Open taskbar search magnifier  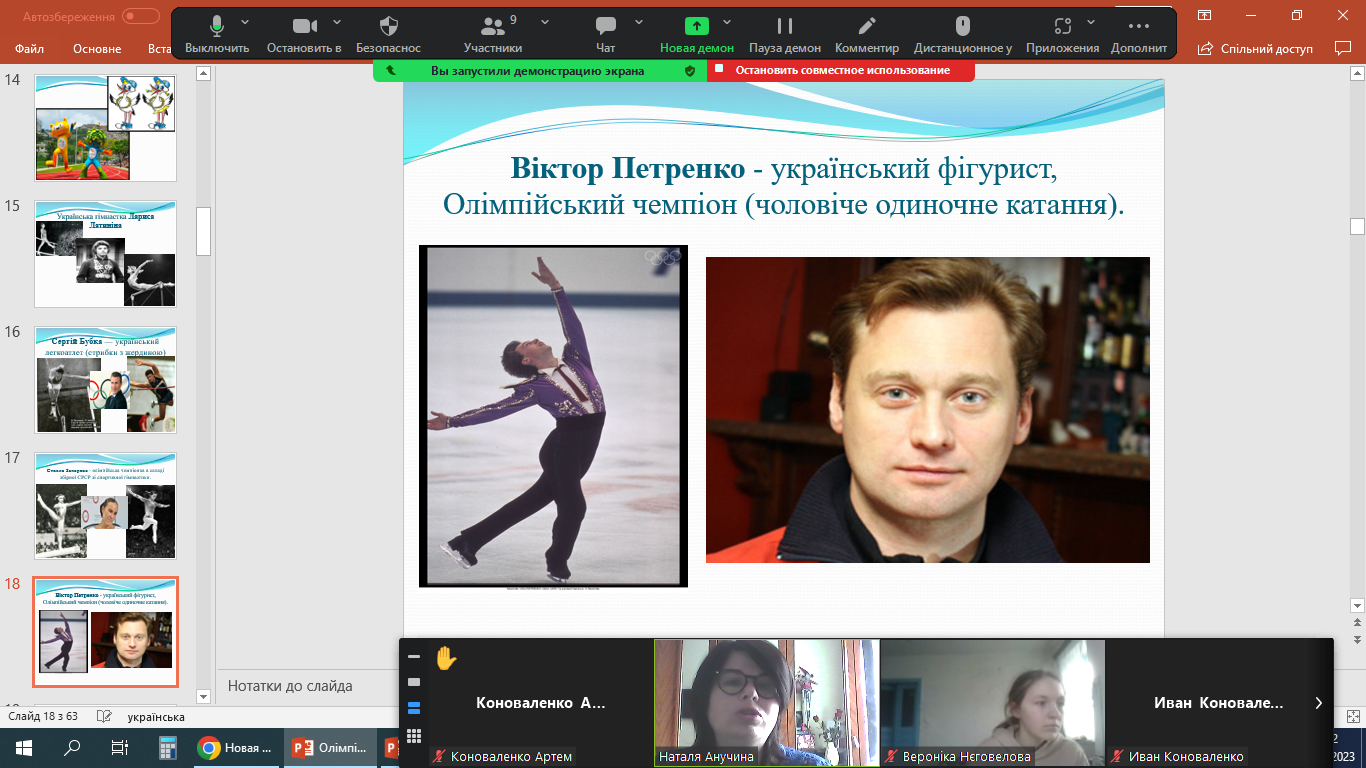tap(72, 748)
